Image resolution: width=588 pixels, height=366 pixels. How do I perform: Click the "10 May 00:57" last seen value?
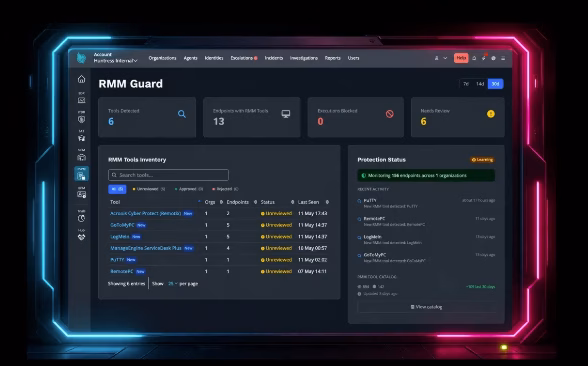pos(312,248)
